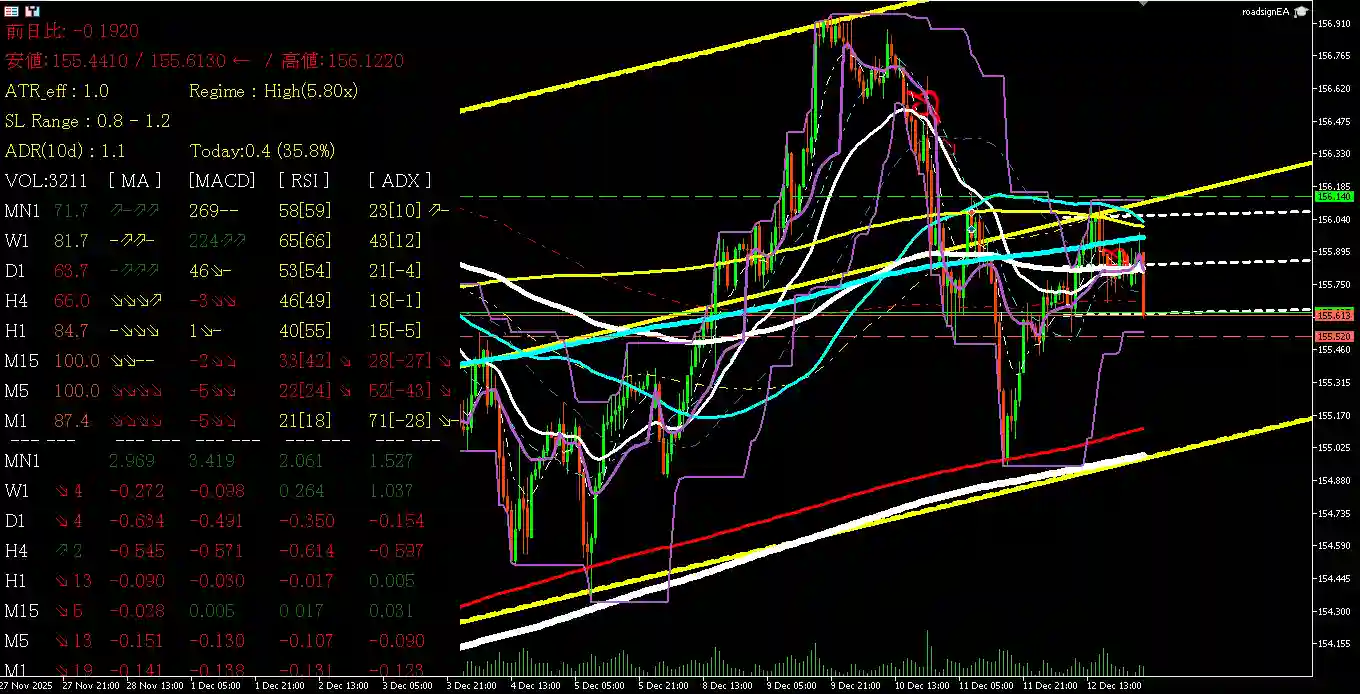Click the 10 Dec 13:00 date on timeline
This screenshot has width=1360, height=694.
tap(921, 686)
